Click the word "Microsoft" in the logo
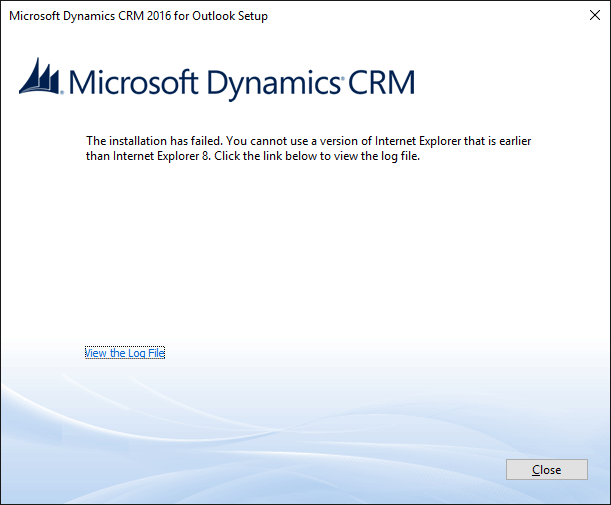Screen dimensions: 611x505 click(x=132, y=82)
